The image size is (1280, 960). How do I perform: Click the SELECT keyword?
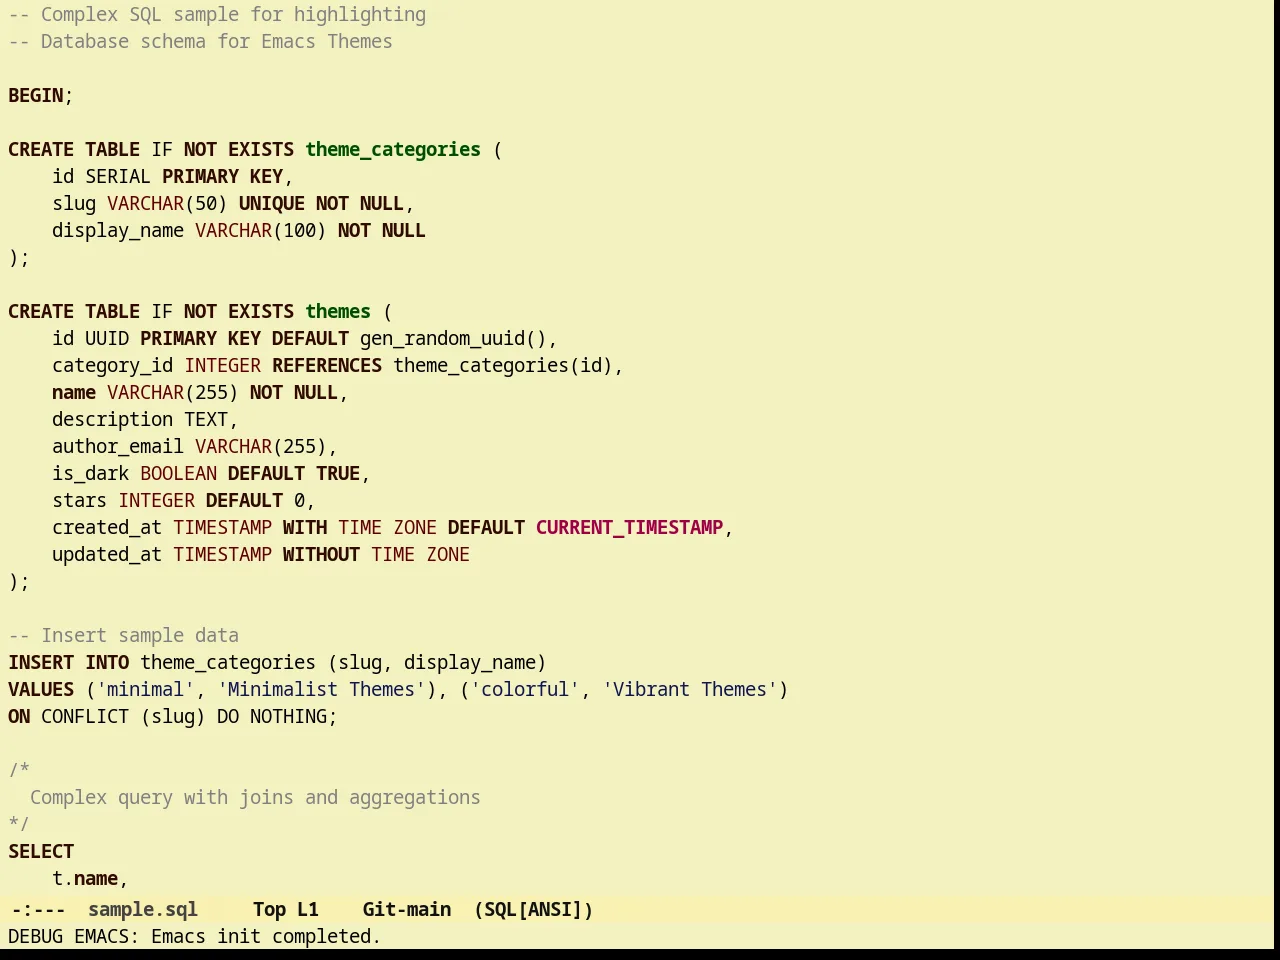41,852
